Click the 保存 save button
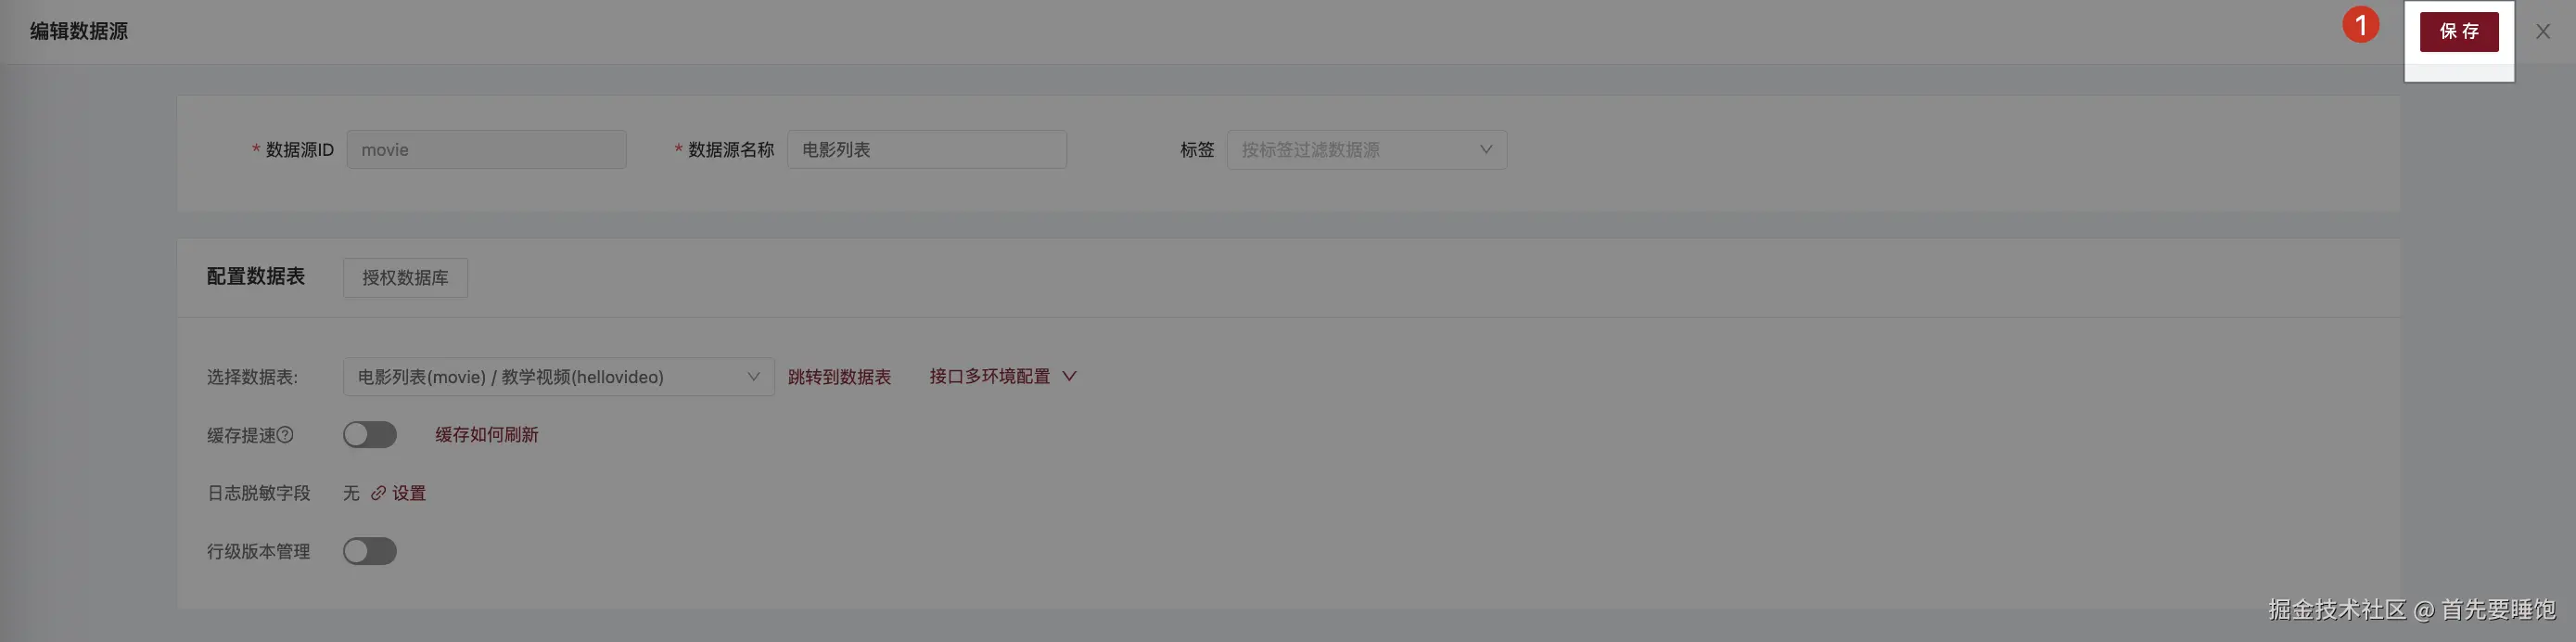This screenshot has width=2576, height=642. click(x=2458, y=31)
